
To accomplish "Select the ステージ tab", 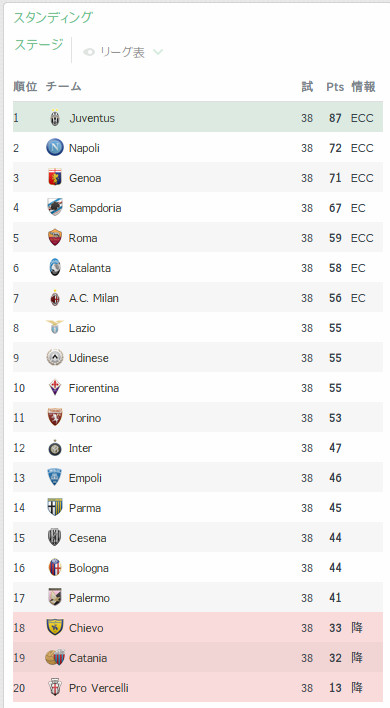I will click(39, 45).
